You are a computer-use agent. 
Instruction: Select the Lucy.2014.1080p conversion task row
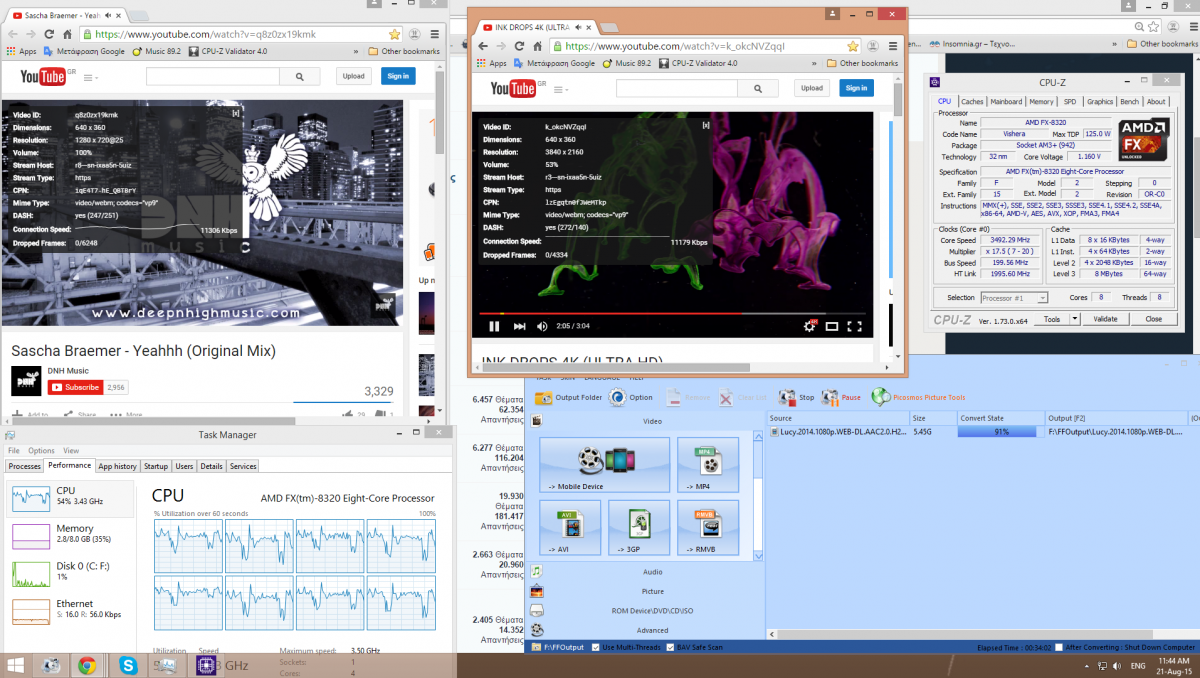[982, 432]
